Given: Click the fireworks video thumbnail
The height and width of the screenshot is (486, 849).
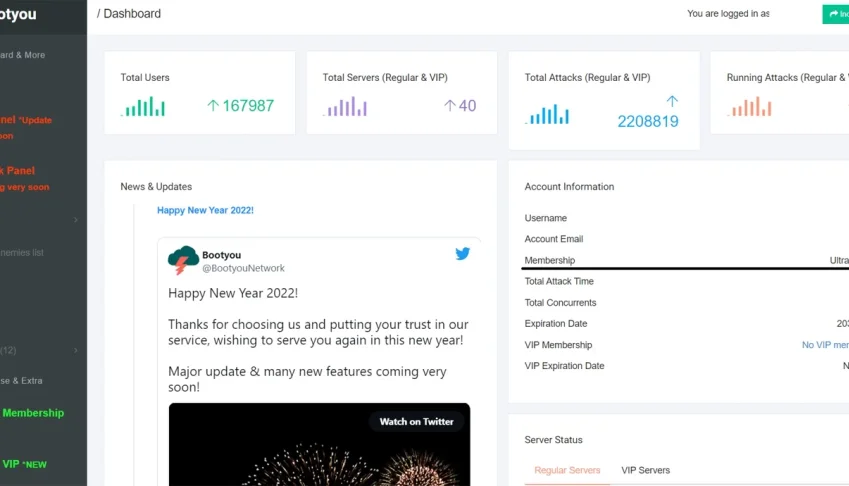Looking at the screenshot, I should [x=319, y=444].
